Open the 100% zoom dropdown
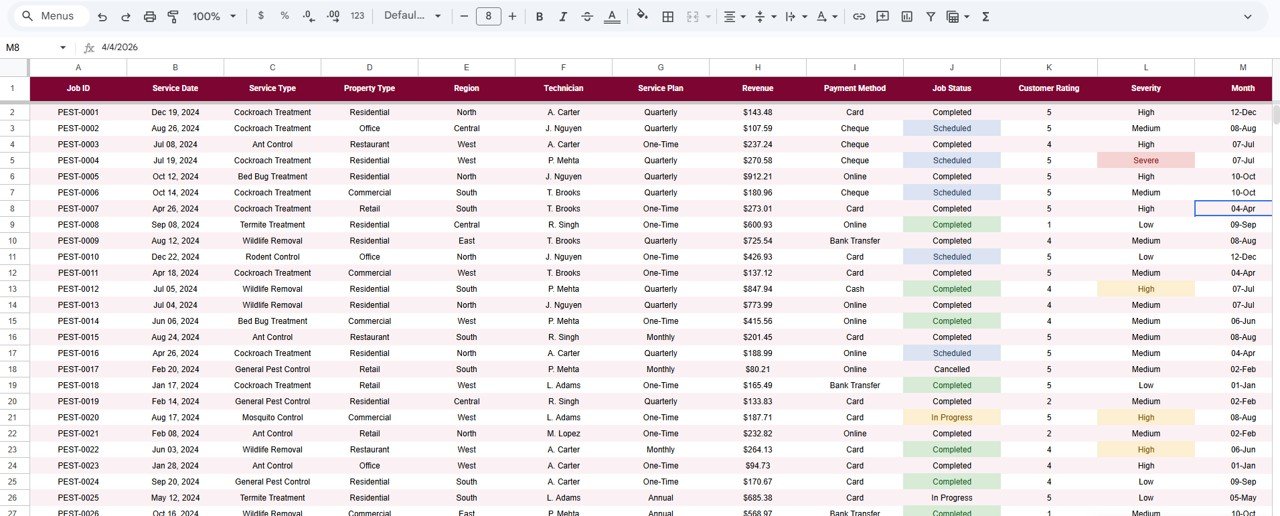Screen dimensions: 1280x516 point(214,17)
